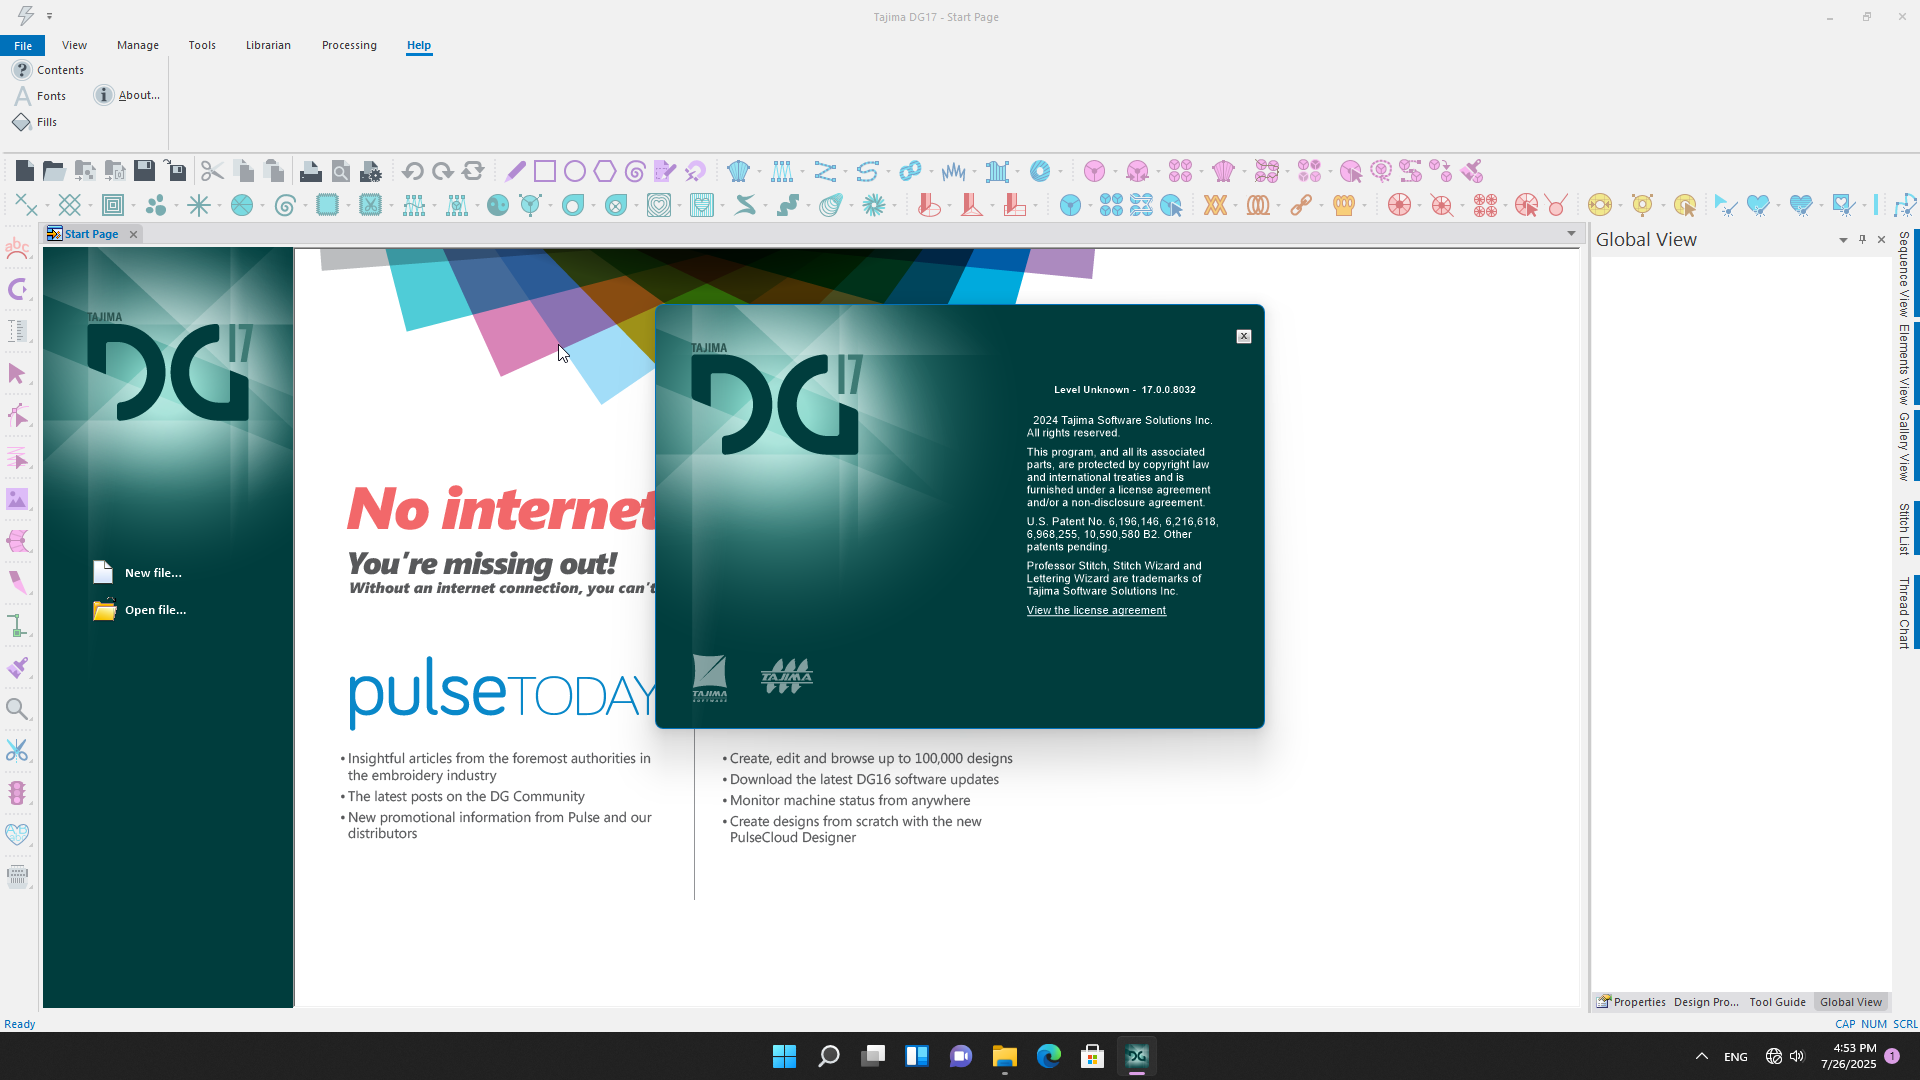Click the New document toolbar icon
The image size is (1920, 1080).
pos(25,171)
